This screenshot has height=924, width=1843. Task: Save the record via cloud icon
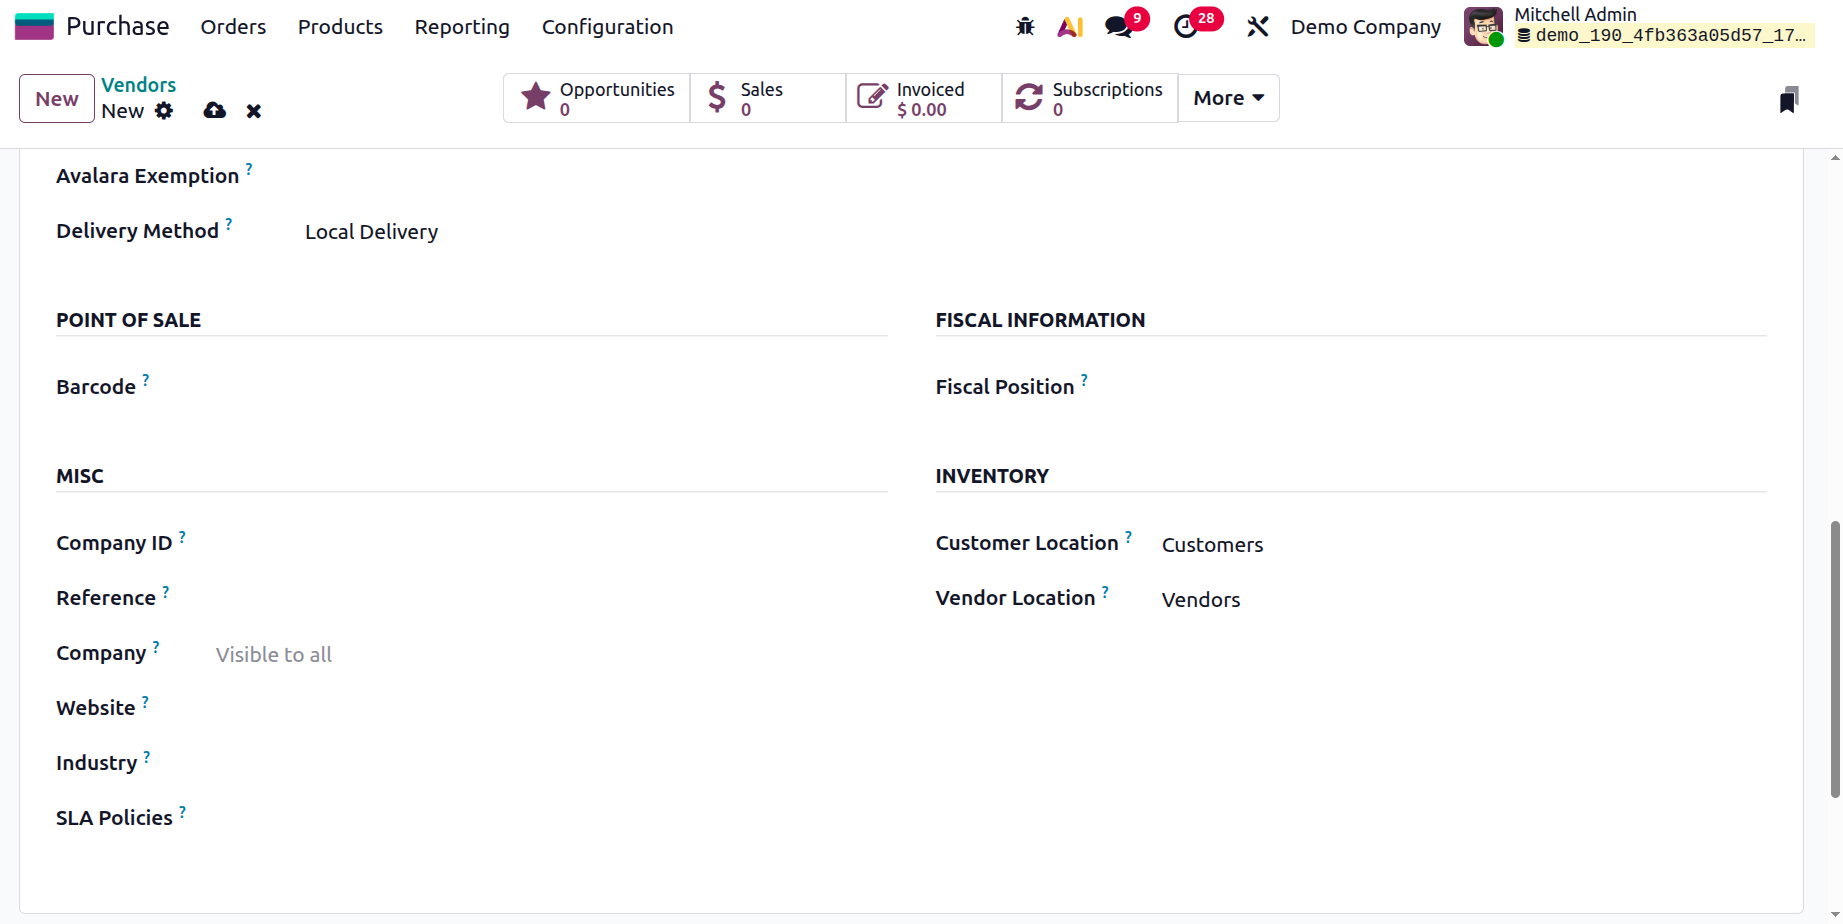(x=214, y=110)
